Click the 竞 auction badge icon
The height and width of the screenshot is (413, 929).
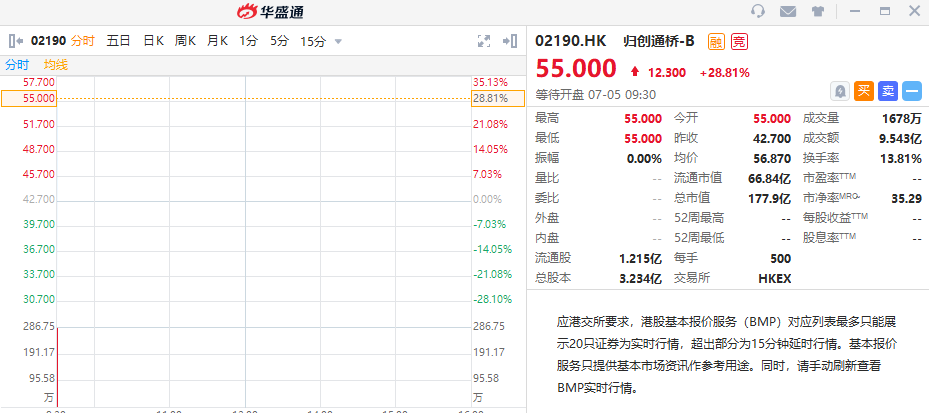click(x=739, y=41)
